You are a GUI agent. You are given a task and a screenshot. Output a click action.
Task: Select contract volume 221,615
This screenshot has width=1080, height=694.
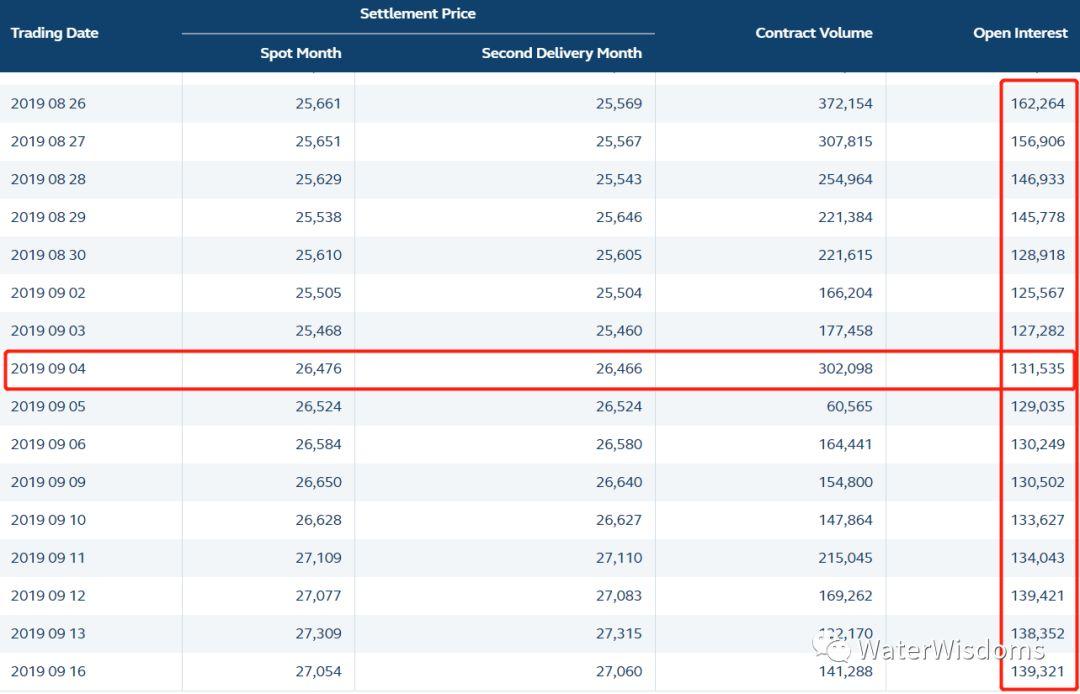pos(845,255)
